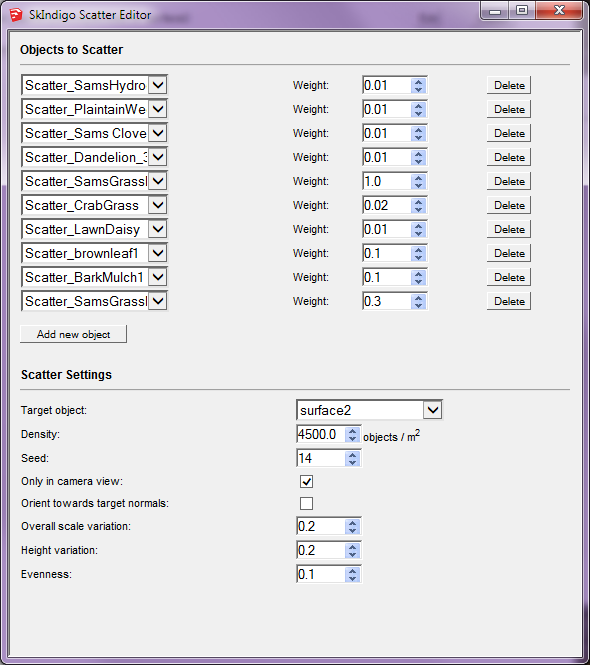Enable Orient towards target normals checkbox
This screenshot has height=665, width=590.
coord(306,503)
